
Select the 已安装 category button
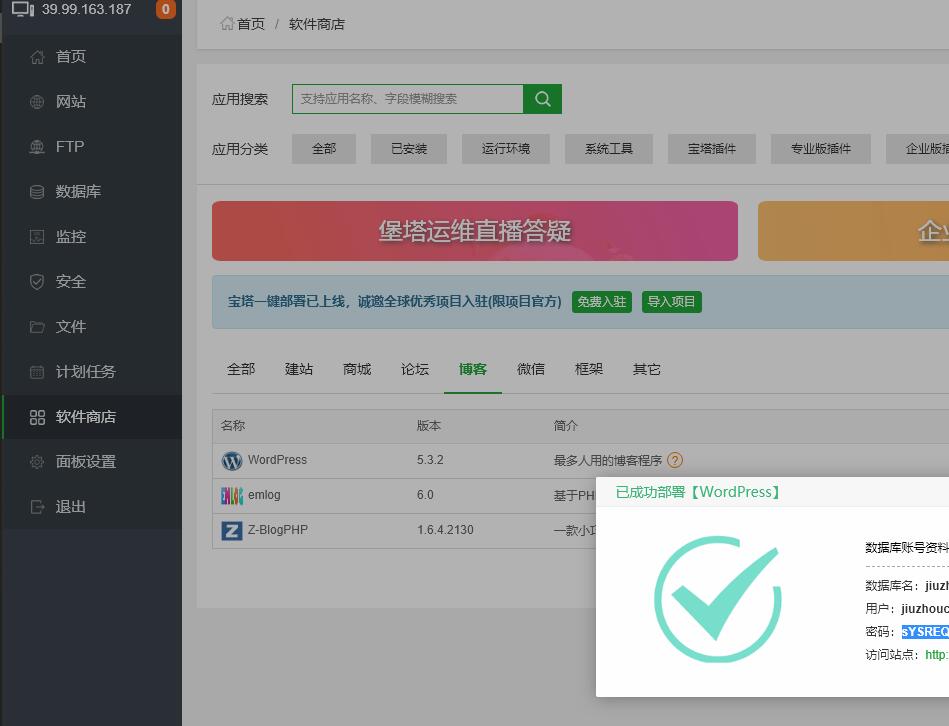point(409,149)
